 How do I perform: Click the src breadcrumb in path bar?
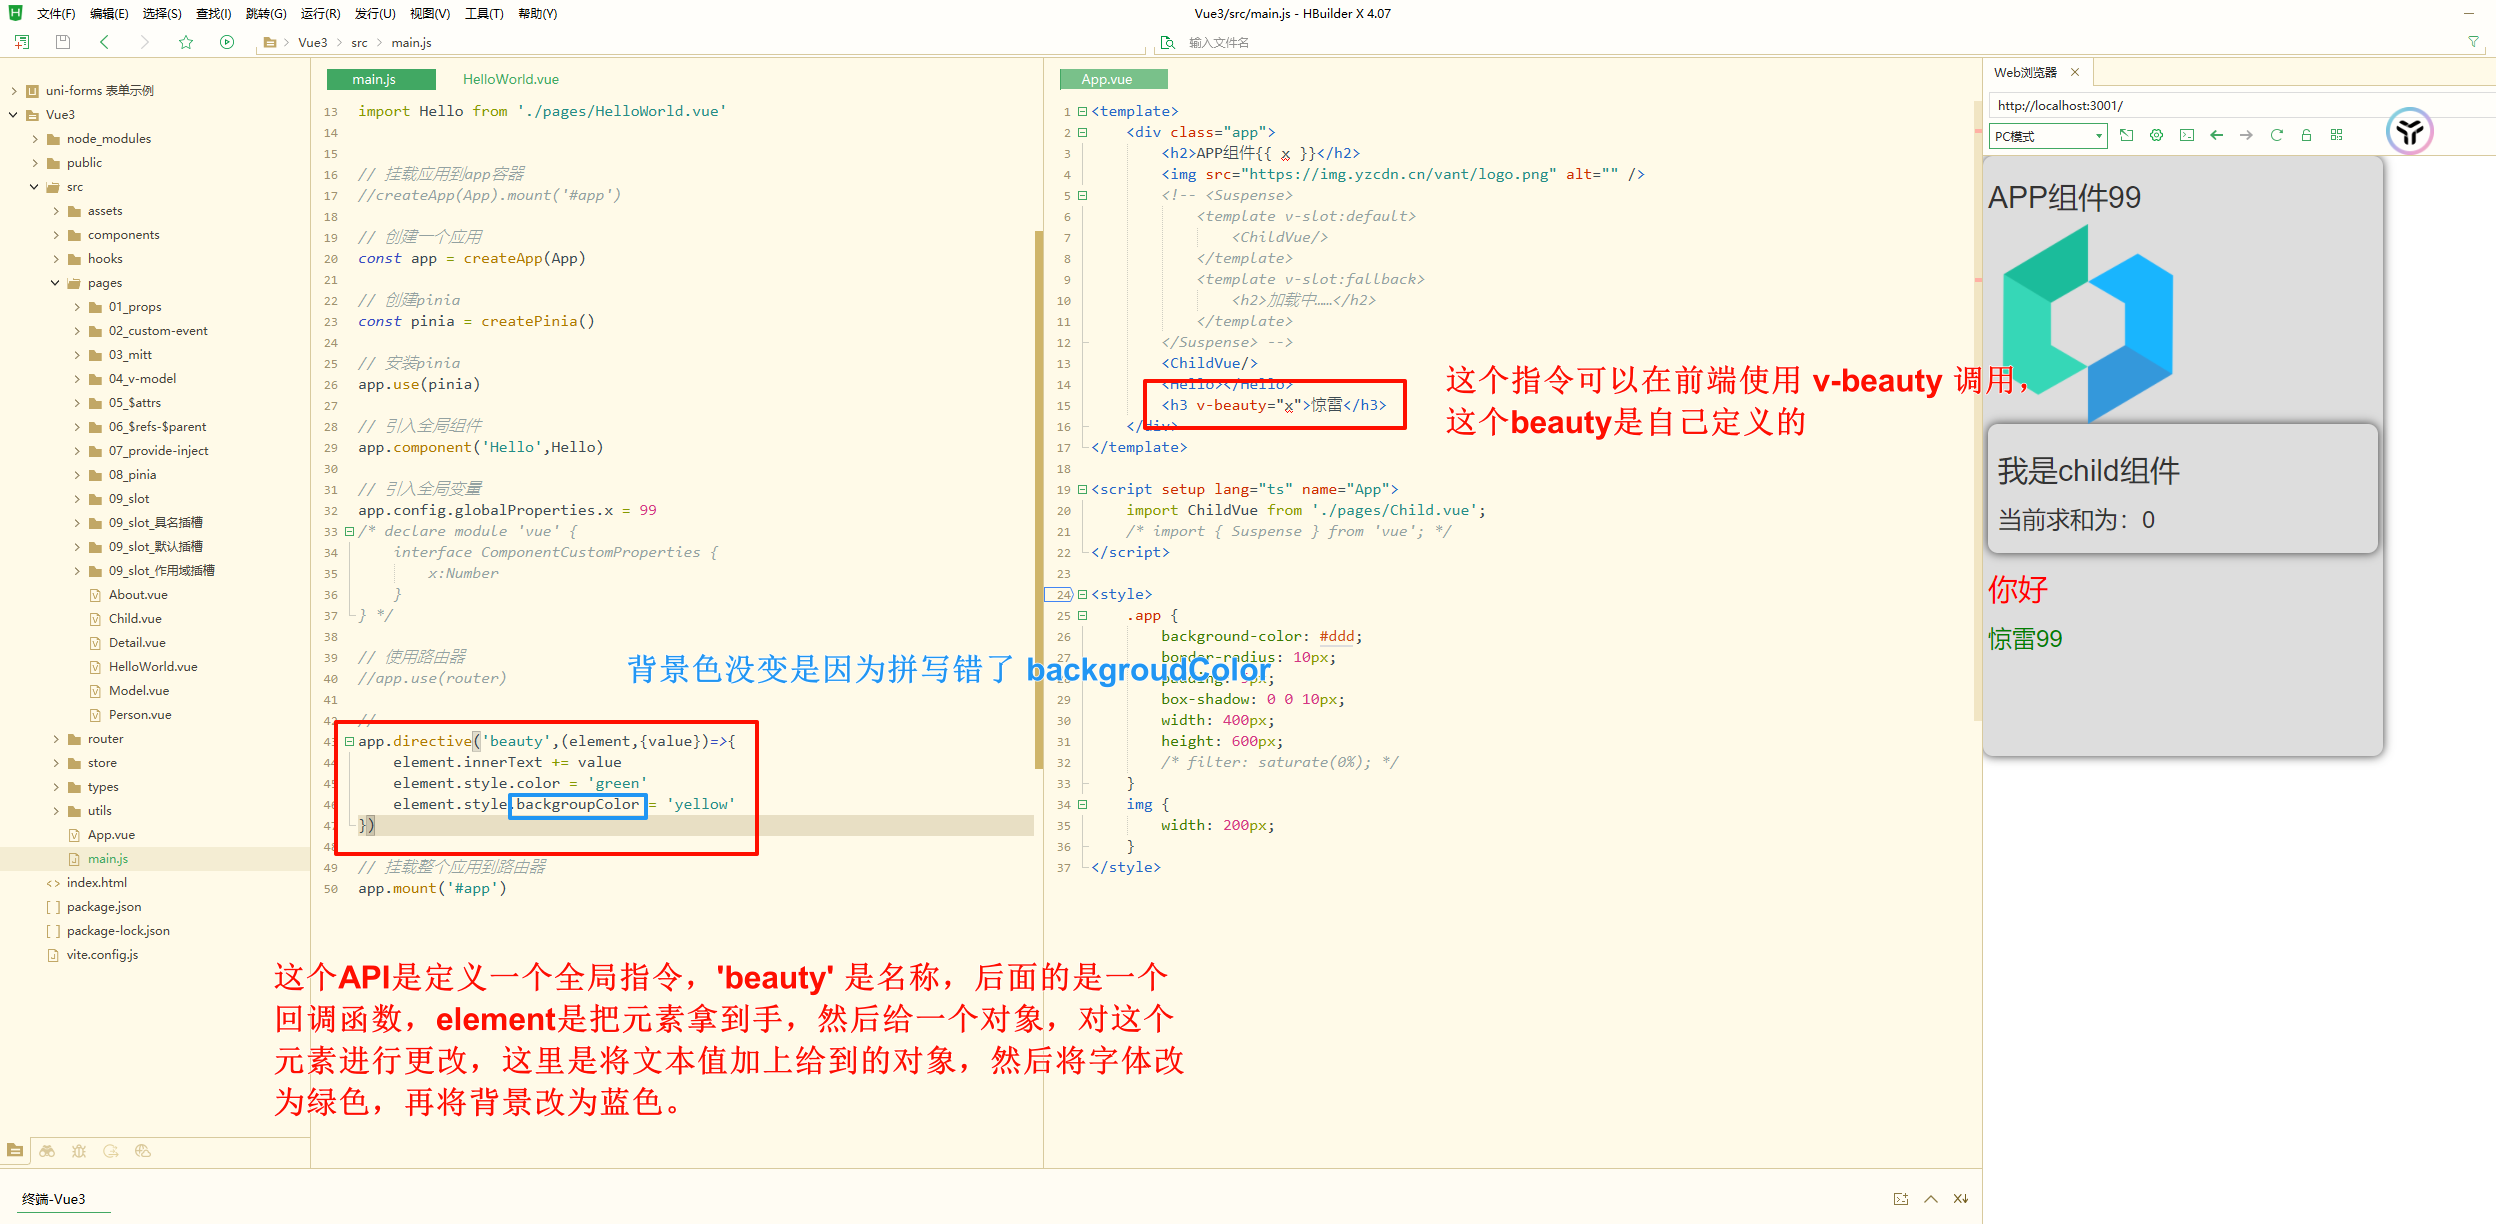(359, 43)
